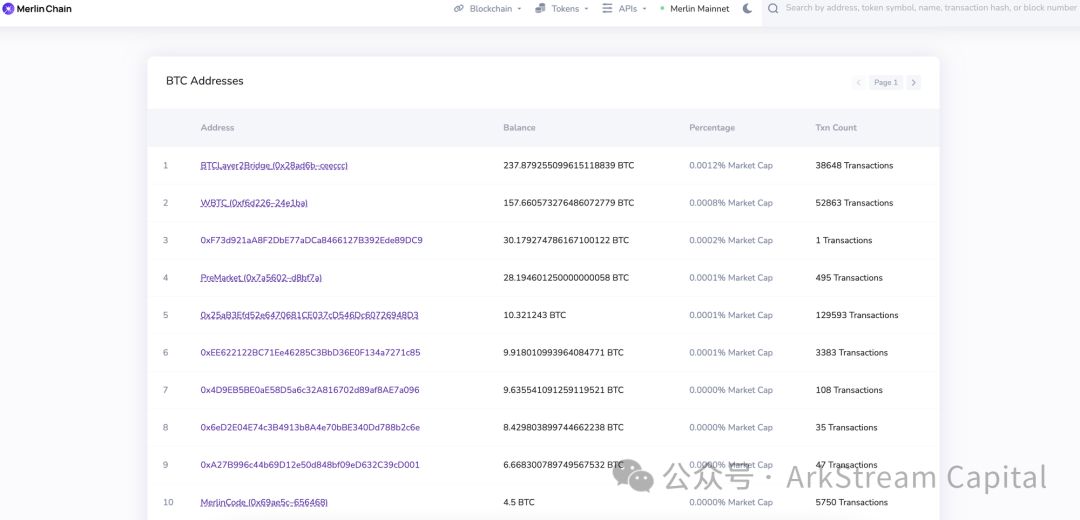Viewport: 1080px width, 520px height.
Task: Click 35 Transactions count
Action: [x=847, y=427]
